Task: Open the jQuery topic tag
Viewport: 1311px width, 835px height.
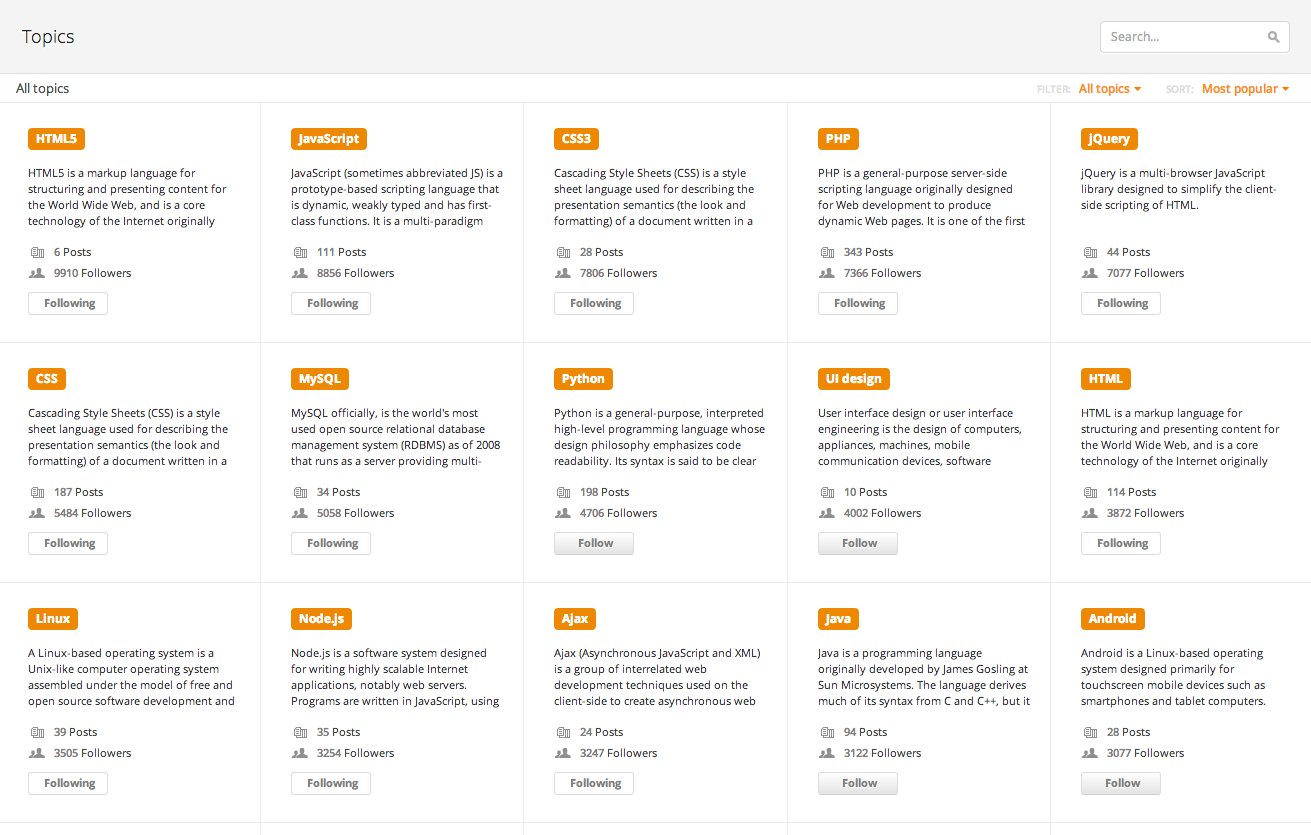Action: (1110, 139)
